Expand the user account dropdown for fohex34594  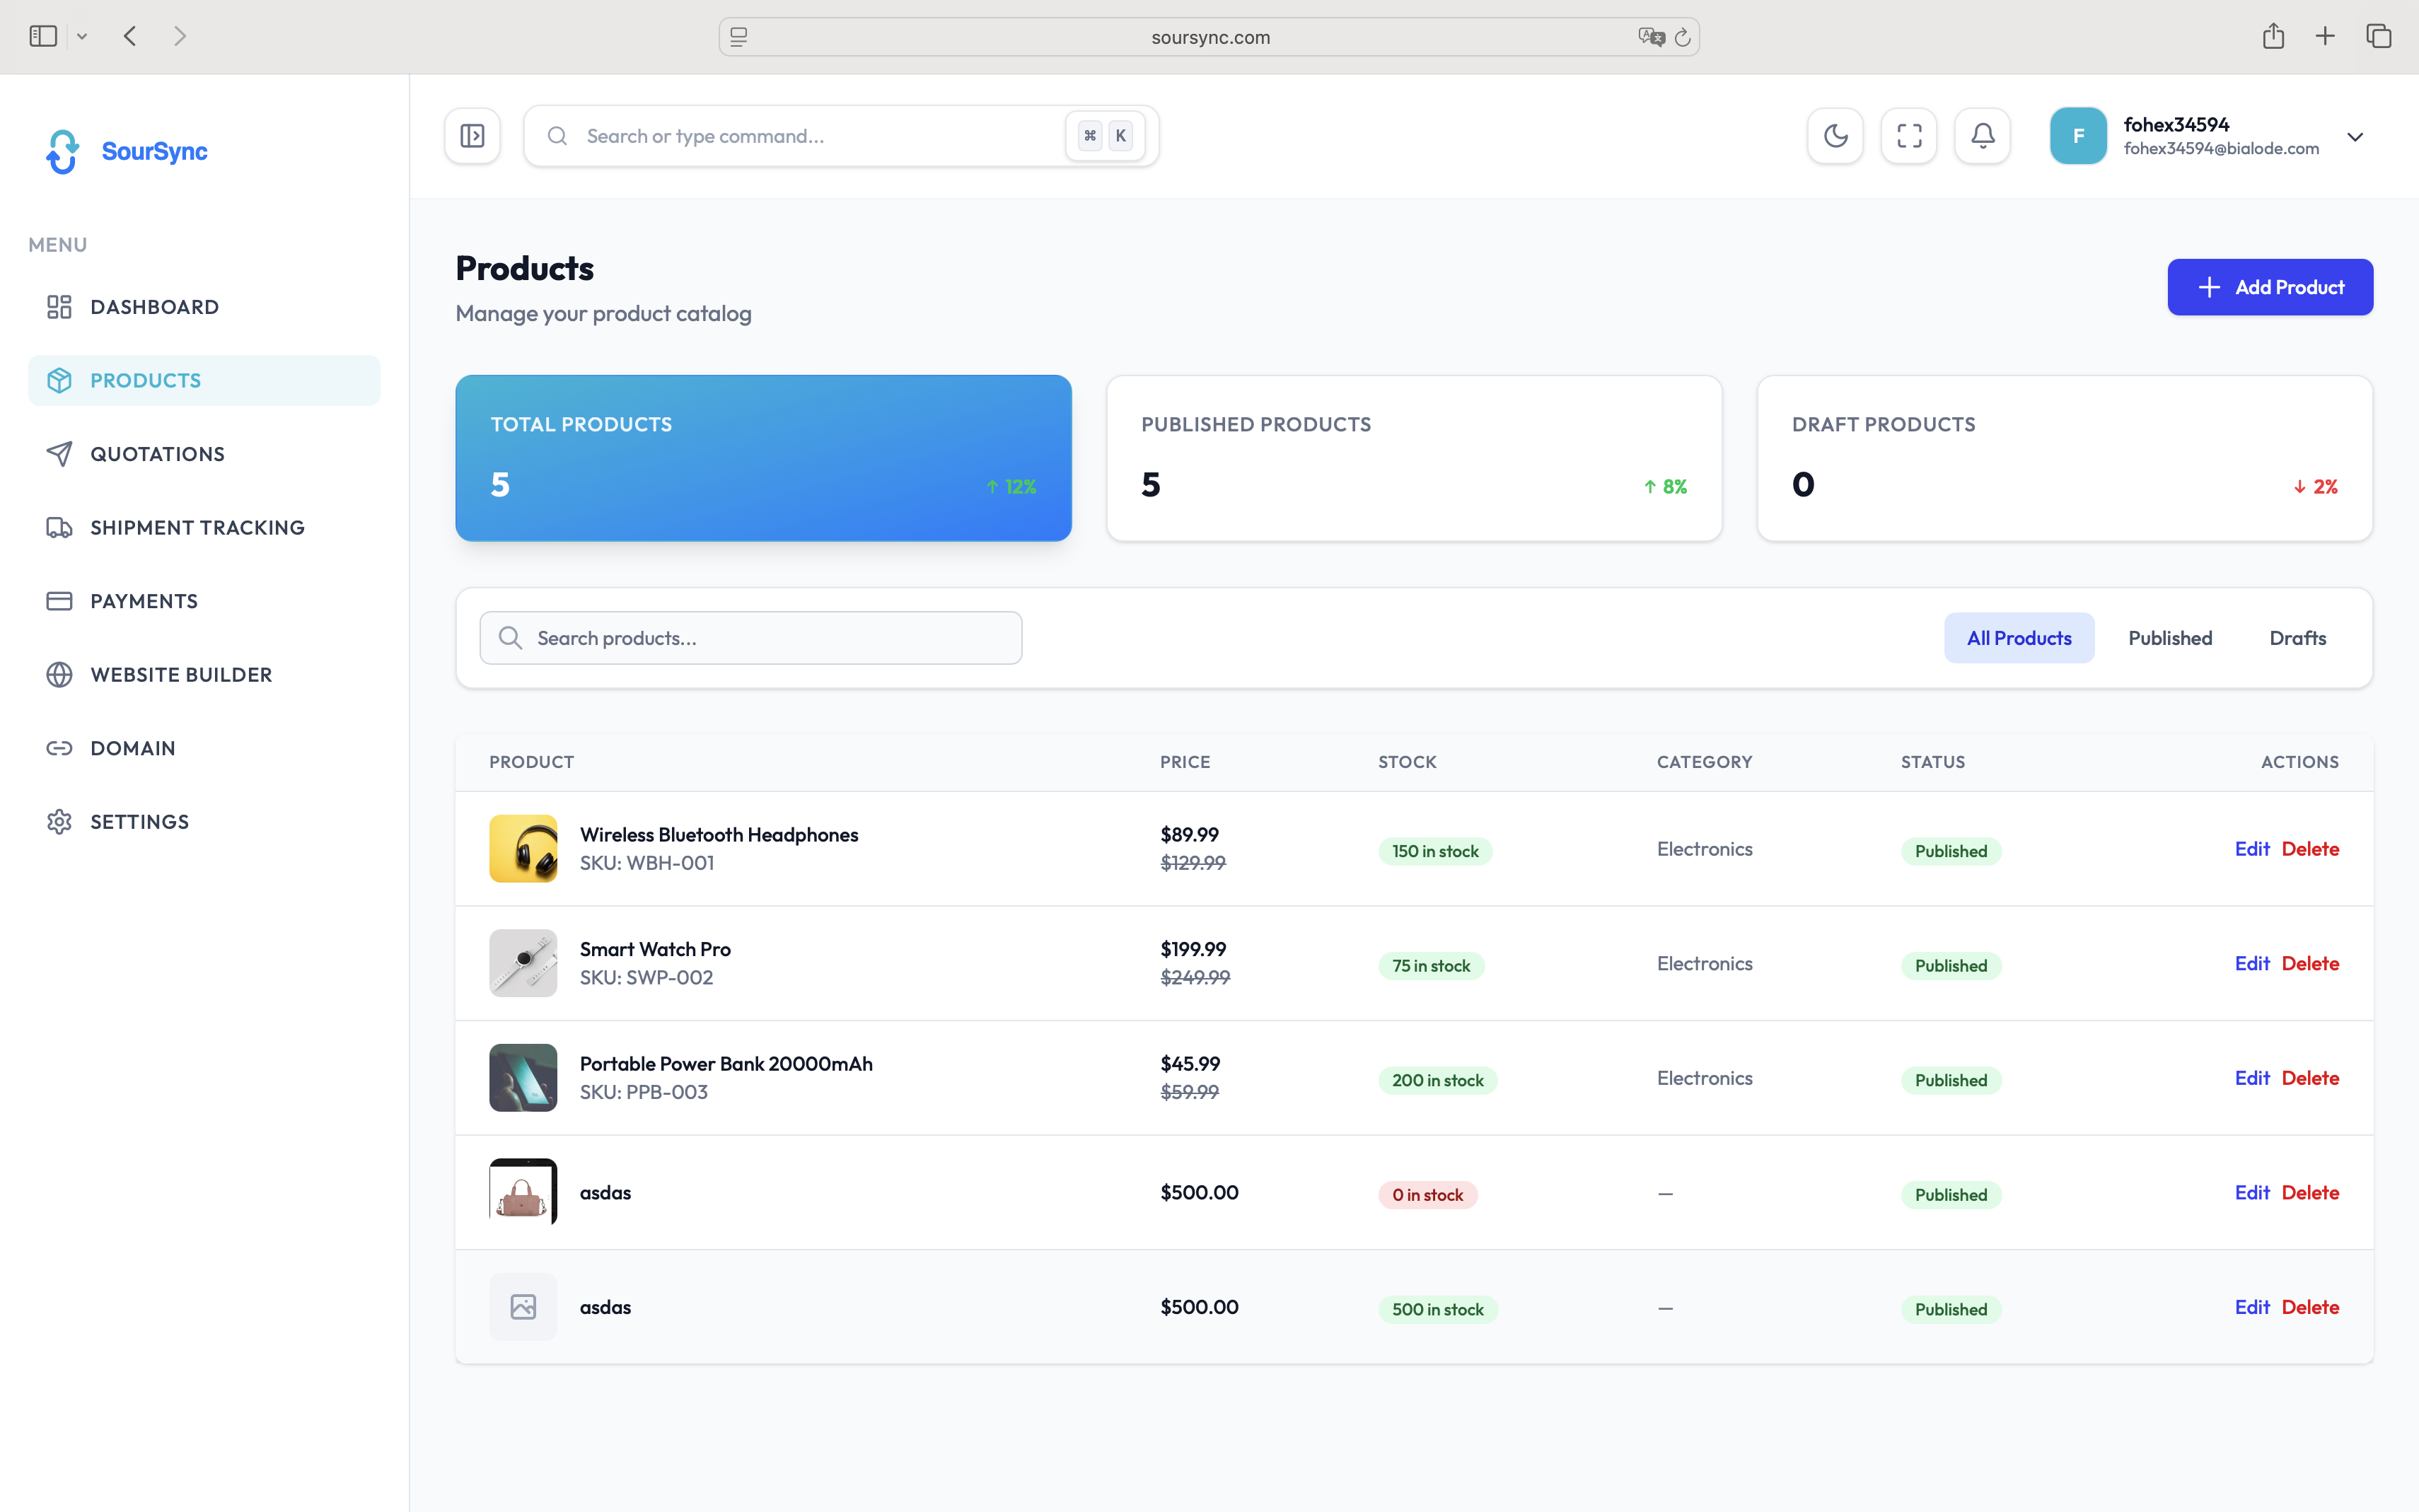pyautogui.click(x=2355, y=136)
